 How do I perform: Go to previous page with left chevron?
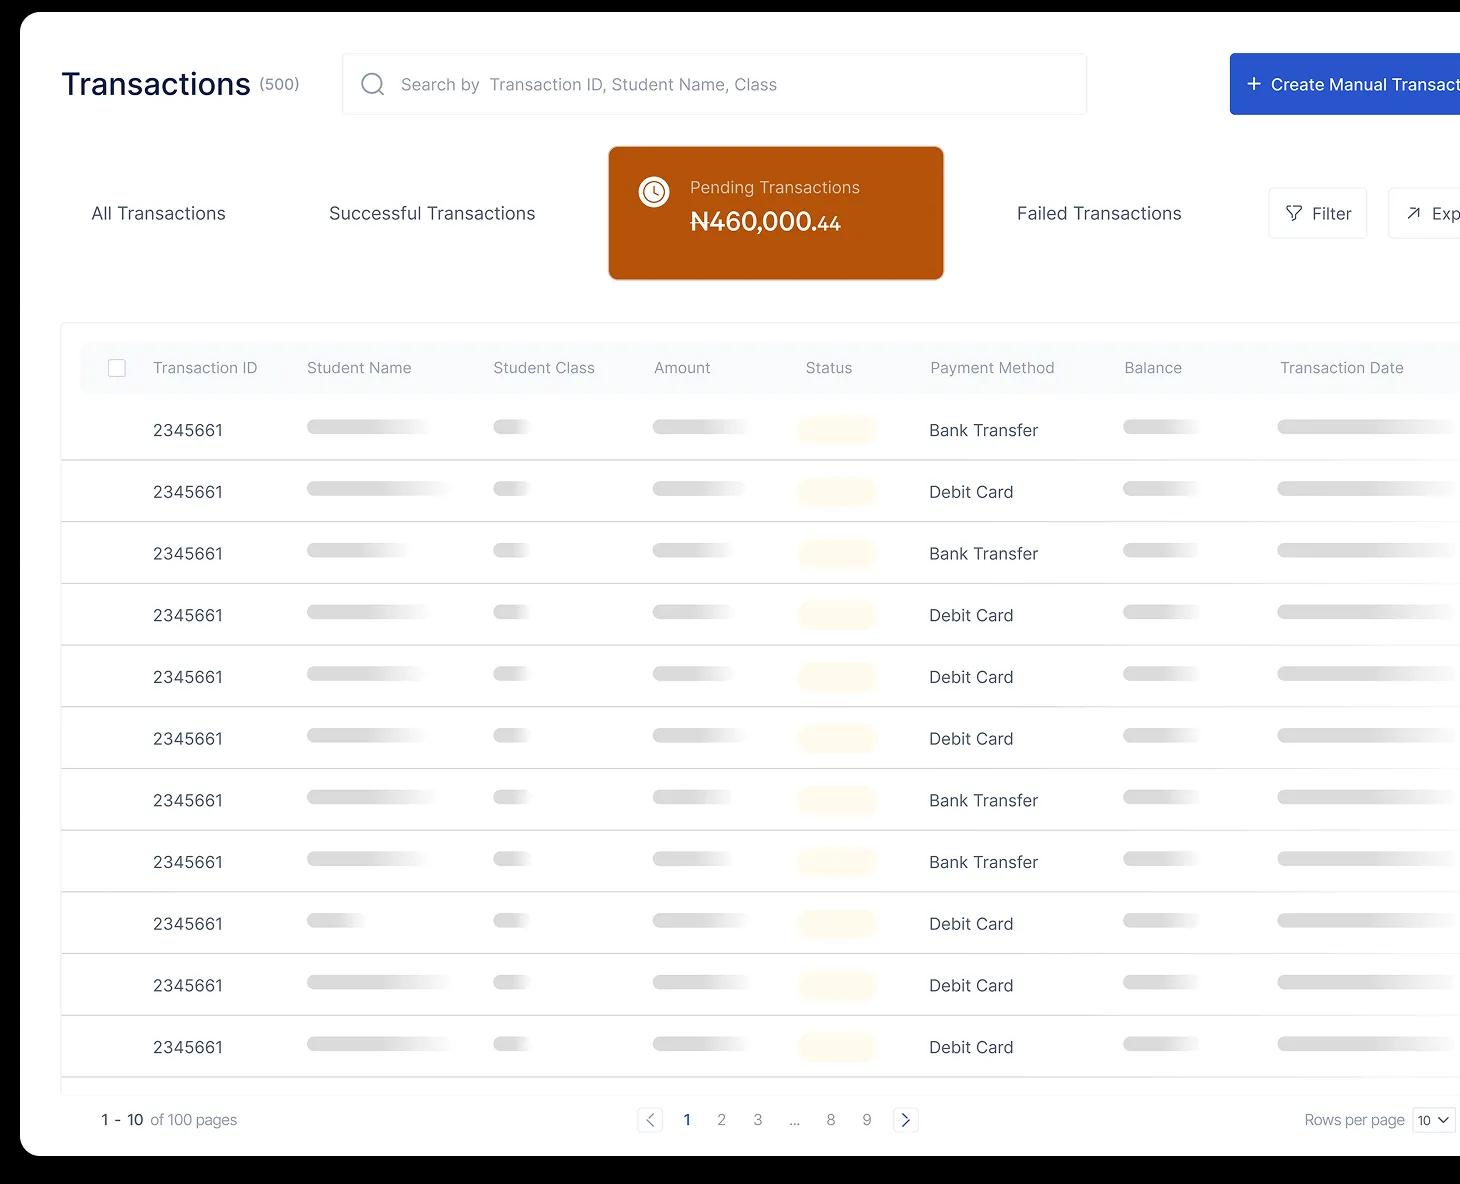(x=650, y=1120)
